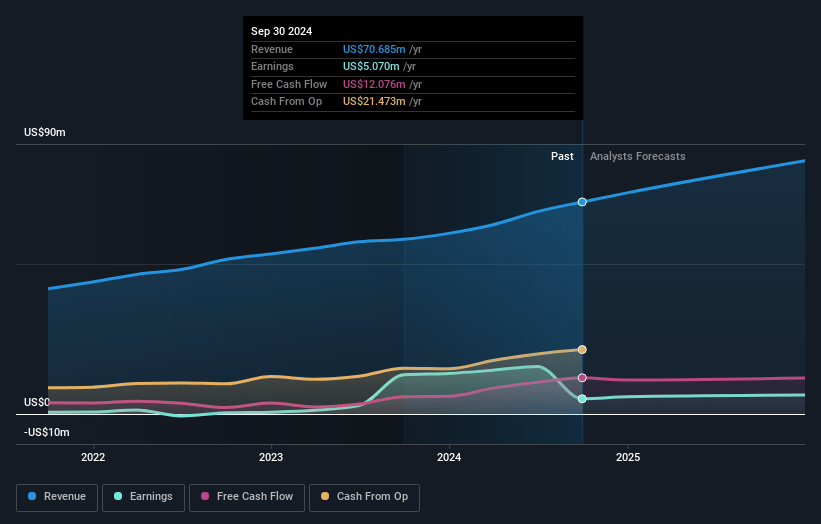This screenshot has width=821, height=524.
Task: Toggle the Earnings legend button
Action: (143, 497)
